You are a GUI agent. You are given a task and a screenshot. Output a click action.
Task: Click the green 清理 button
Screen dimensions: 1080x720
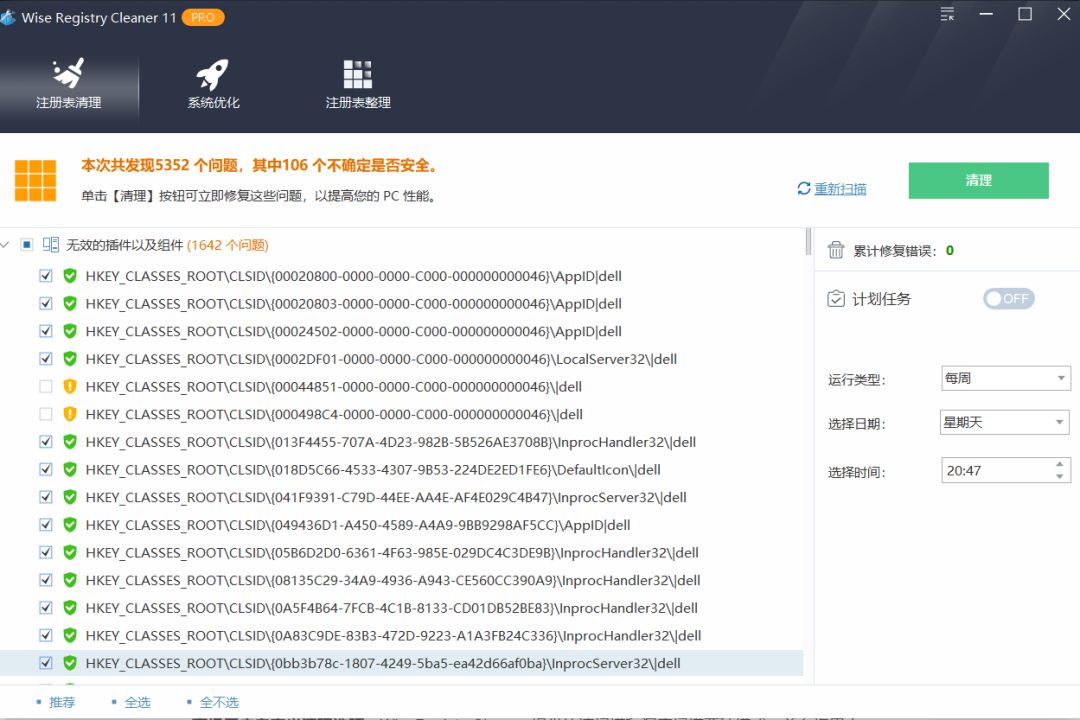978,180
